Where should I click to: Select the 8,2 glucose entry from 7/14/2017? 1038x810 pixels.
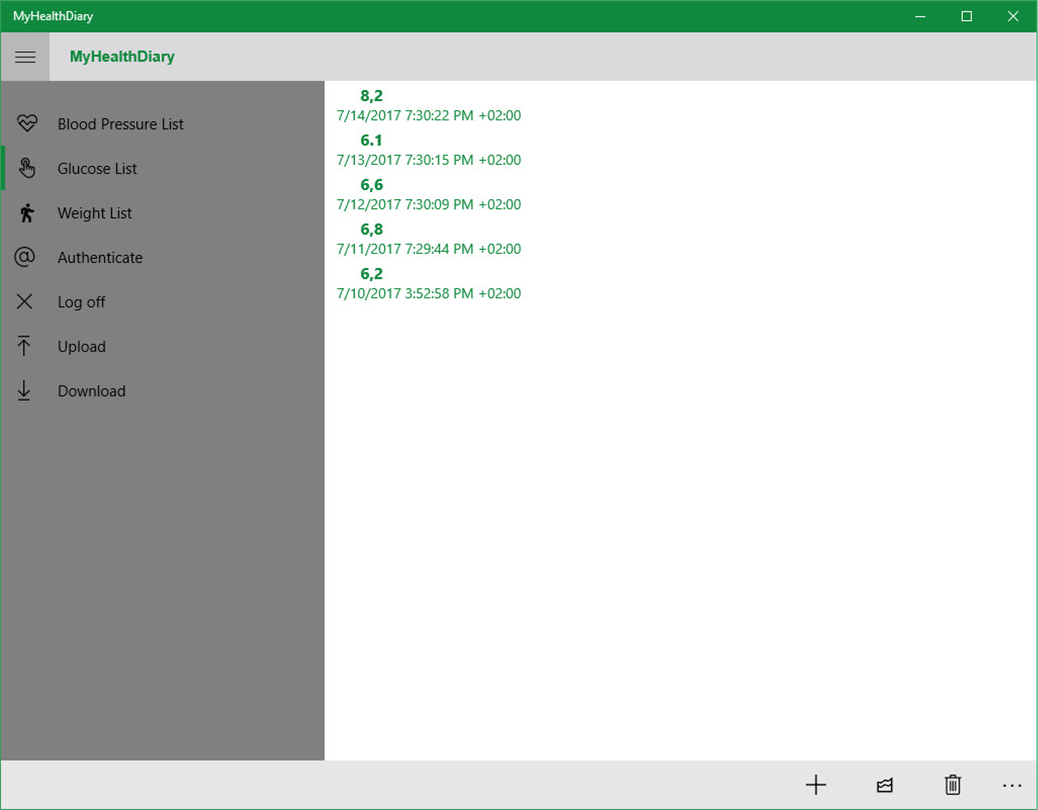[x=429, y=106]
